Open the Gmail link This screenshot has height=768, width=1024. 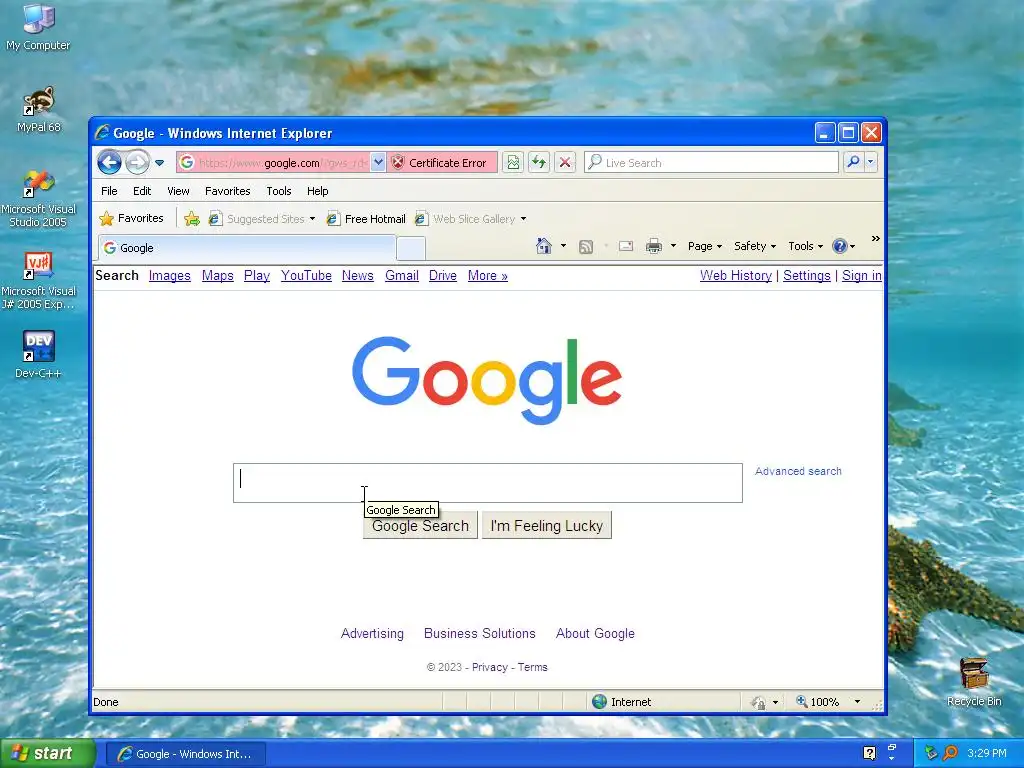(x=402, y=276)
